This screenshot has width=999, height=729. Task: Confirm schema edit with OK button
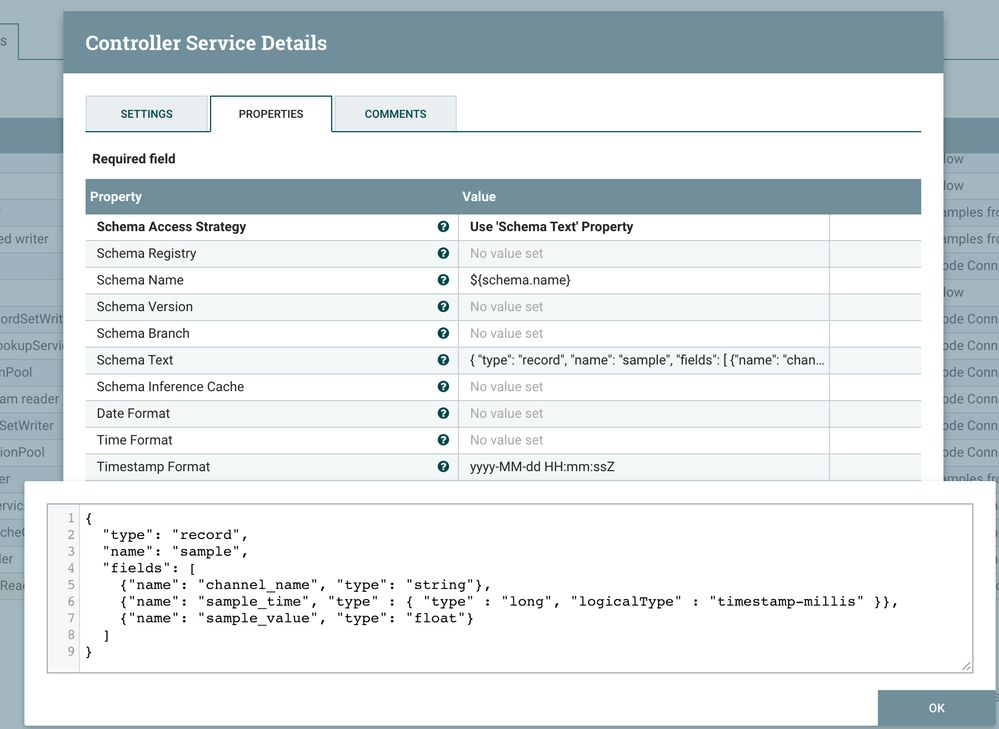(936, 708)
